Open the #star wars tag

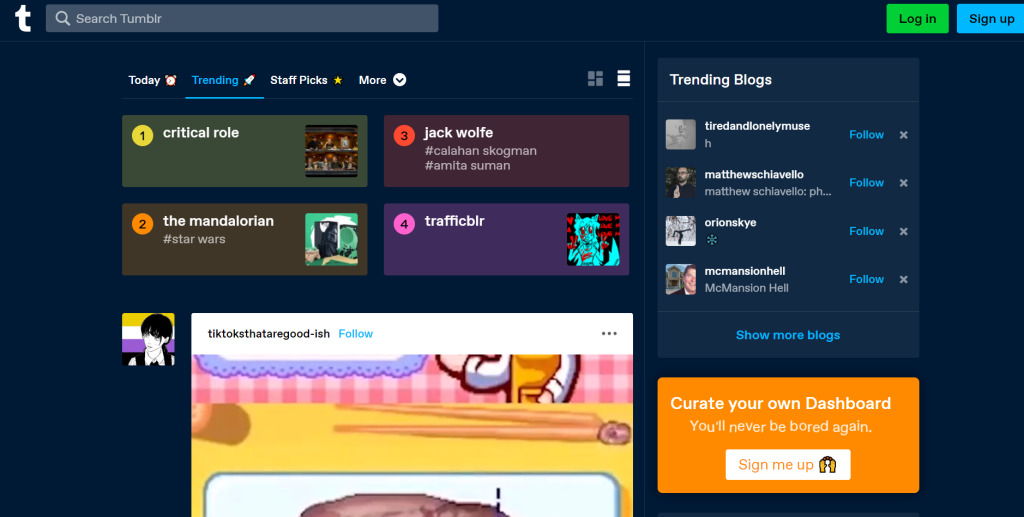(194, 239)
